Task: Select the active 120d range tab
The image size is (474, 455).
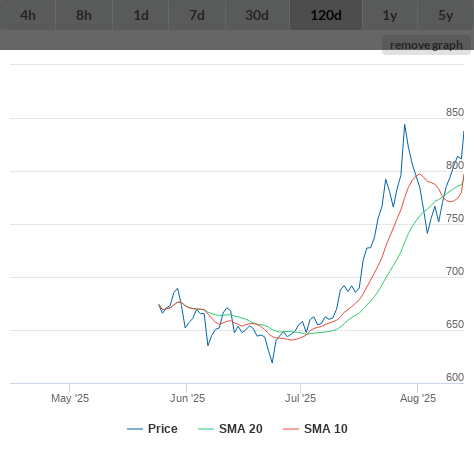Action: (326, 15)
